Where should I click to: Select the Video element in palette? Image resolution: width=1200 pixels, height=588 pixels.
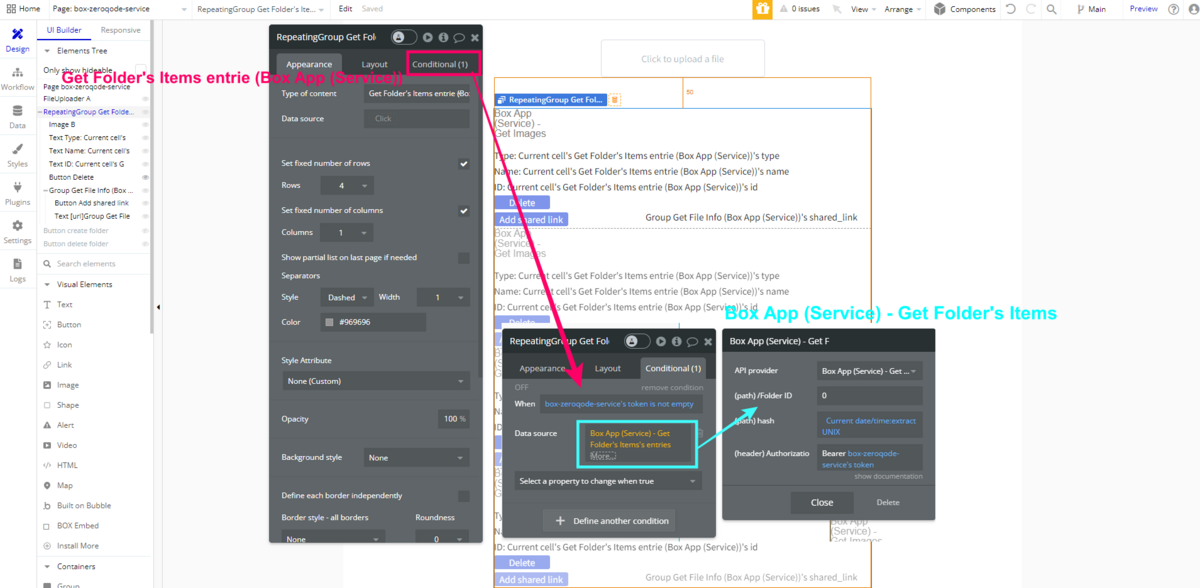pyautogui.click(x=66, y=445)
